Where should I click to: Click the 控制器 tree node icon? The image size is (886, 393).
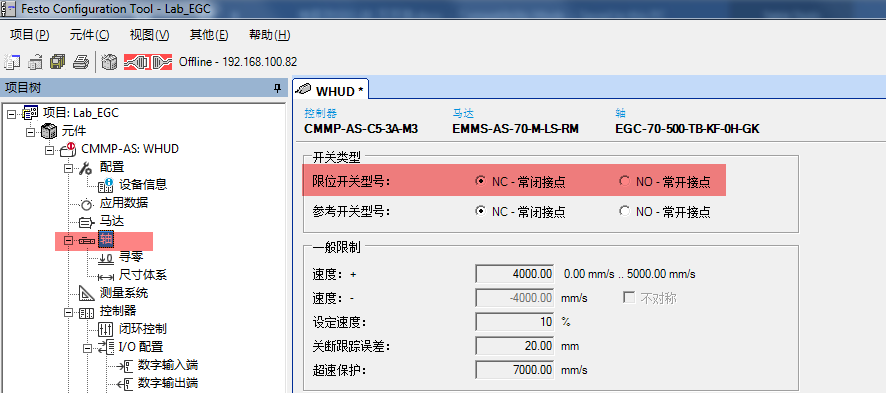(87, 312)
